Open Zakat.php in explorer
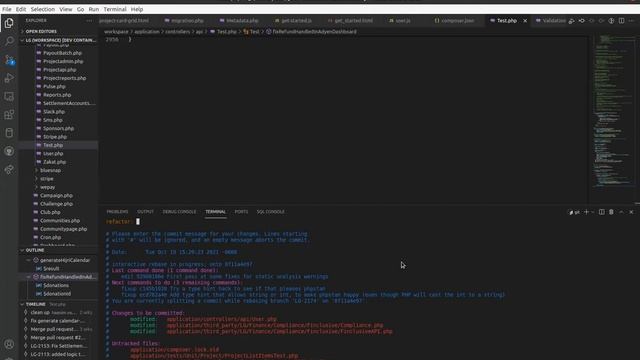Screen dimensions: 640x360 [x=54, y=162]
